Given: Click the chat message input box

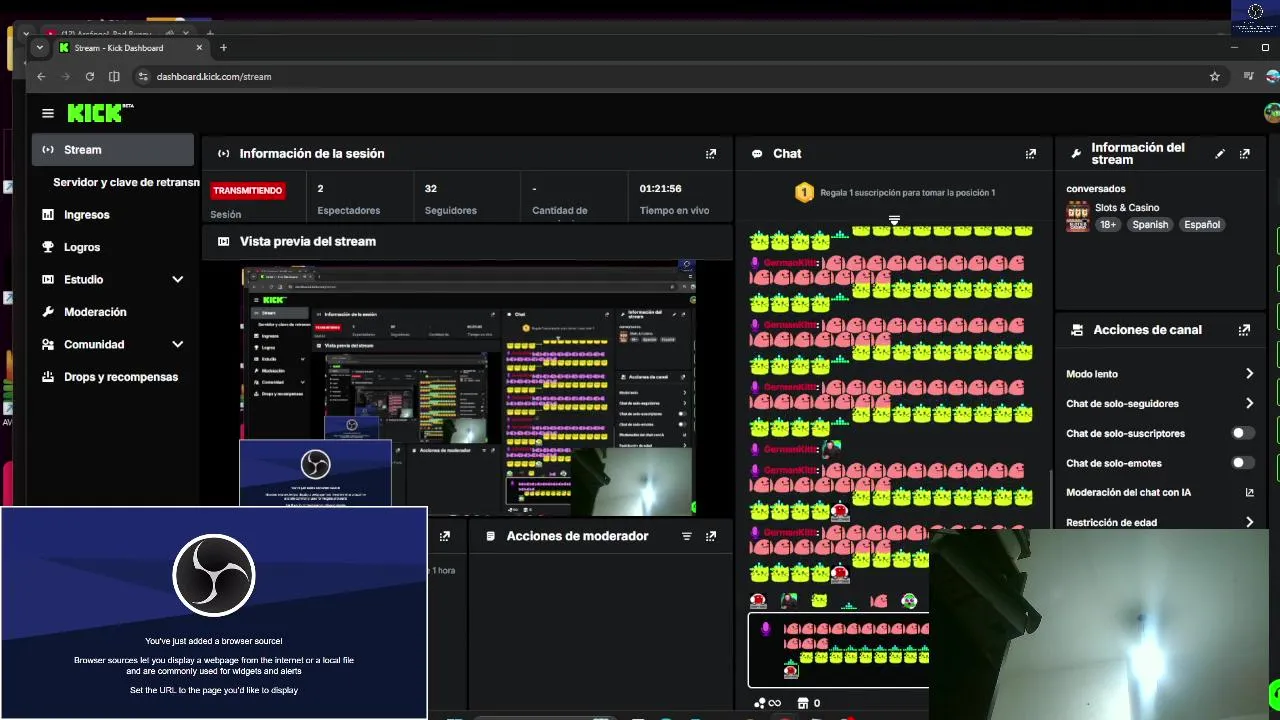Looking at the screenshot, I should (838, 649).
